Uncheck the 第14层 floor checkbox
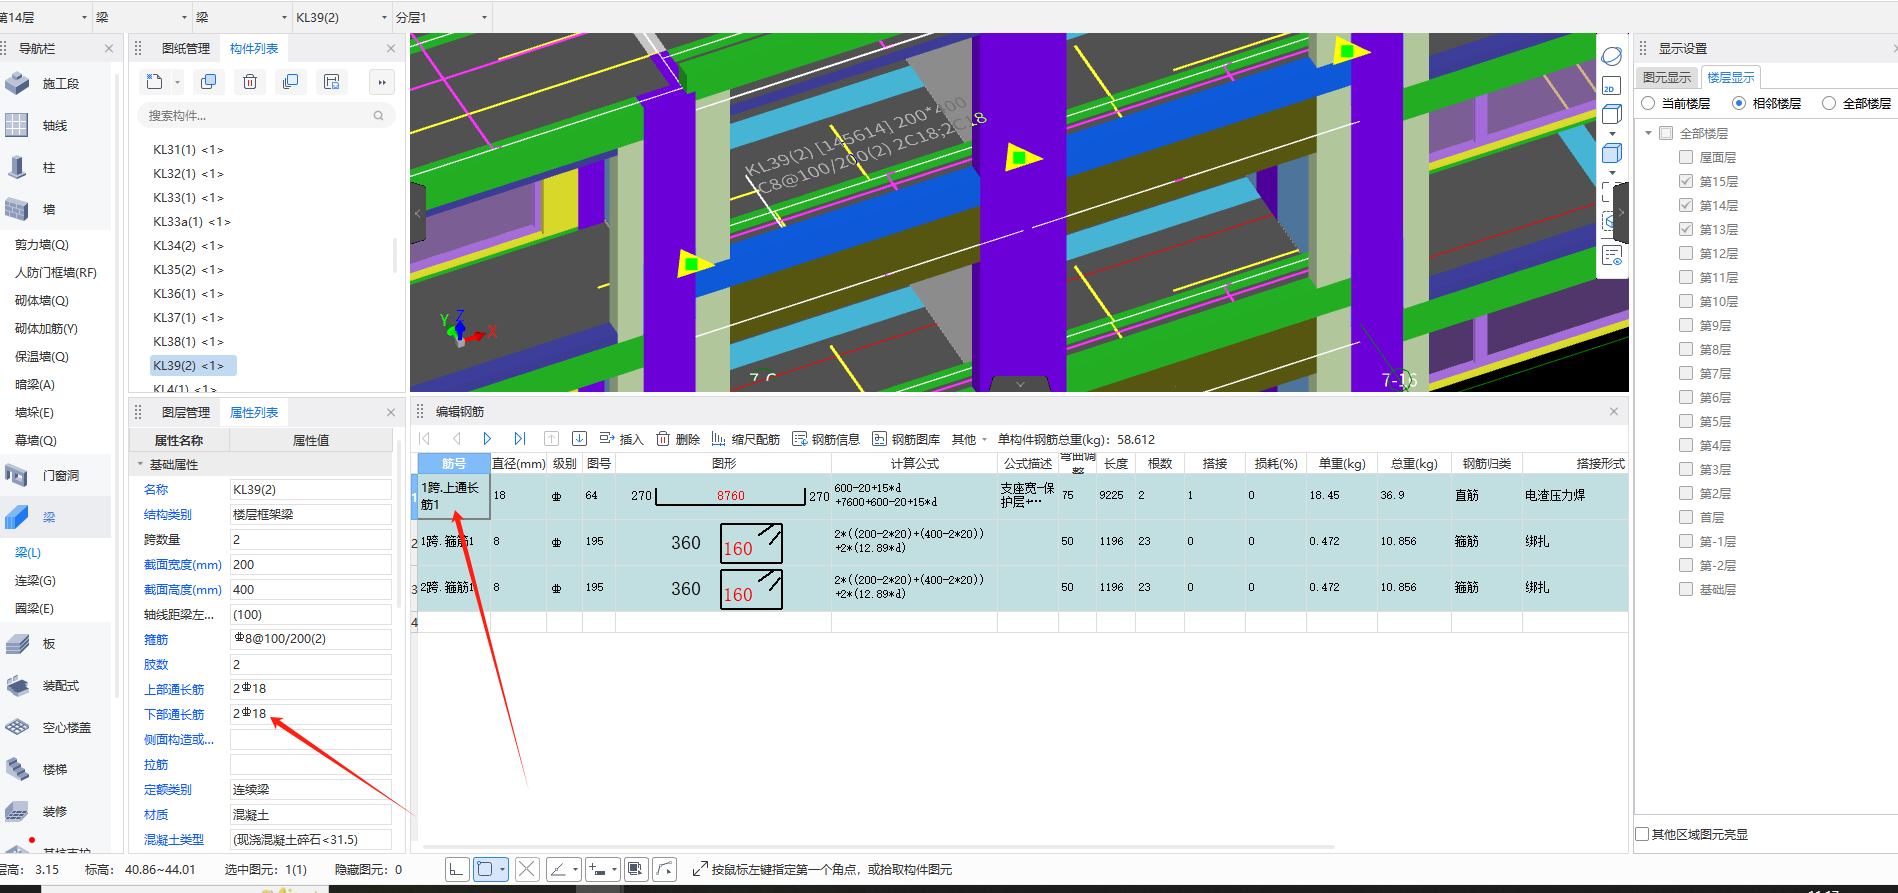 pyautogui.click(x=1686, y=205)
